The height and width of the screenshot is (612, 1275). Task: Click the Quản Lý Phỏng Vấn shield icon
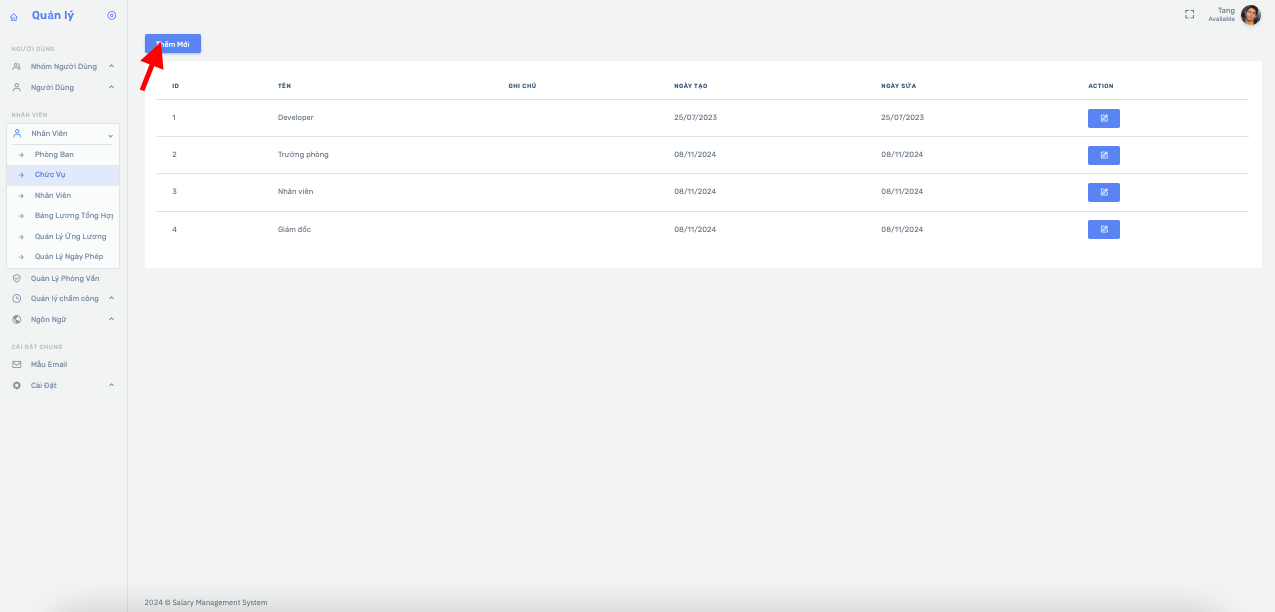click(17, 278)
